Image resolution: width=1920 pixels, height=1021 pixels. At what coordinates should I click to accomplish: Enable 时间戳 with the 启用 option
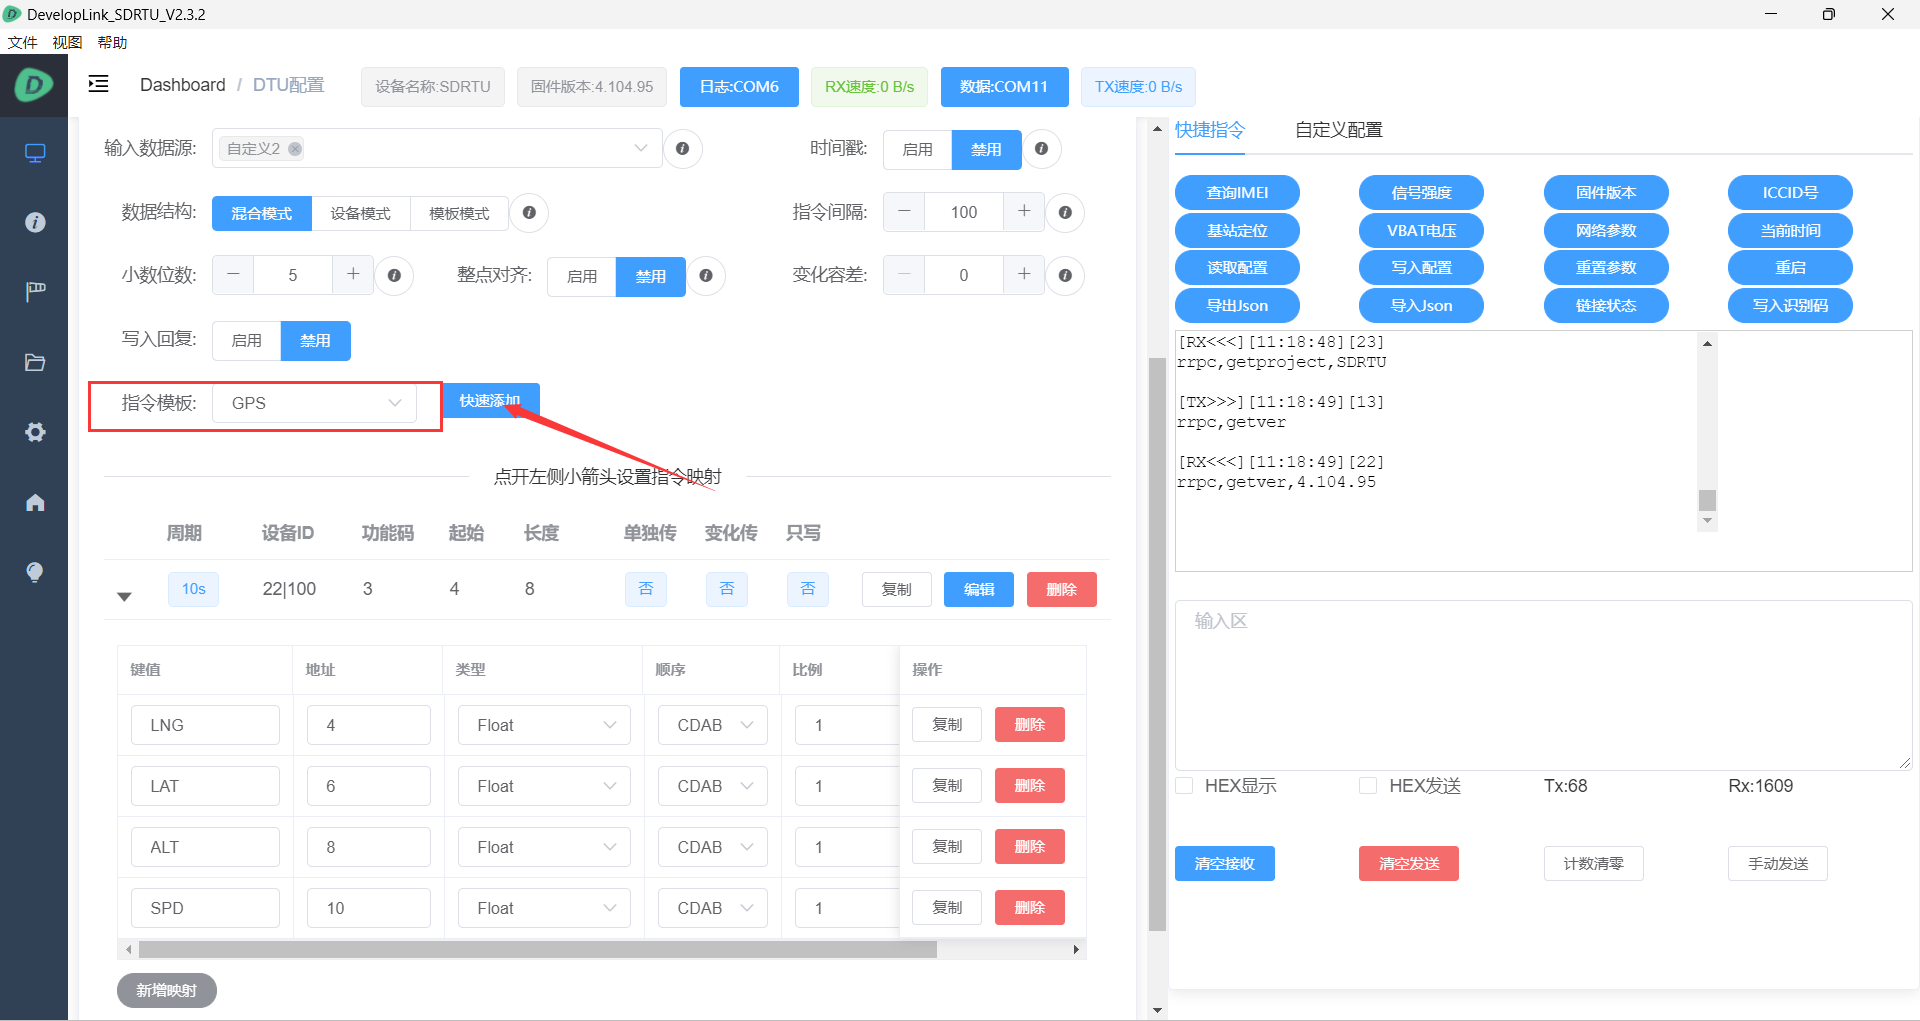(917, 150)
